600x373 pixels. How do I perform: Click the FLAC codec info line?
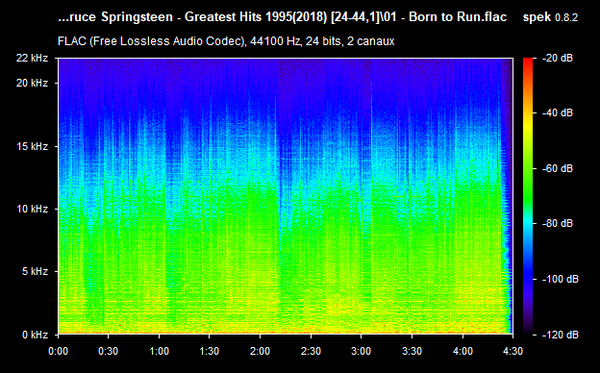coord(226,41)
